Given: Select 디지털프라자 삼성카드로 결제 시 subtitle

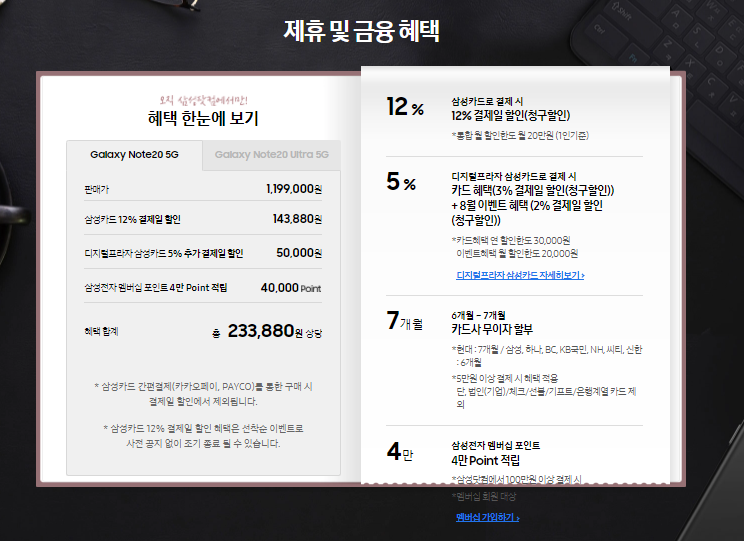Looking at the screenshot, I should [x=513, y=176].
